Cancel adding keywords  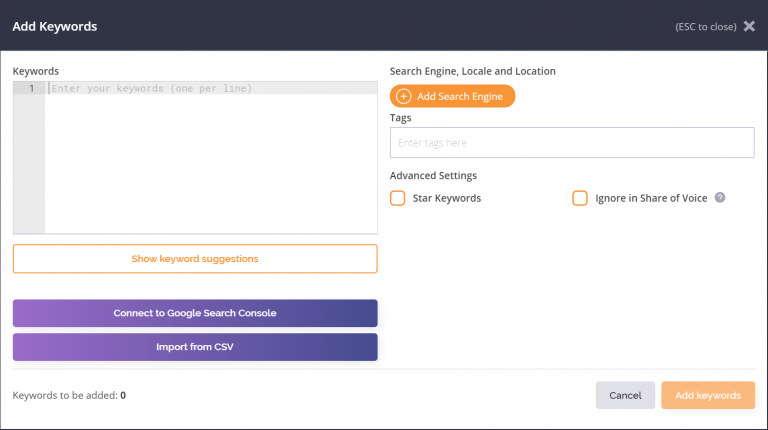625,395
